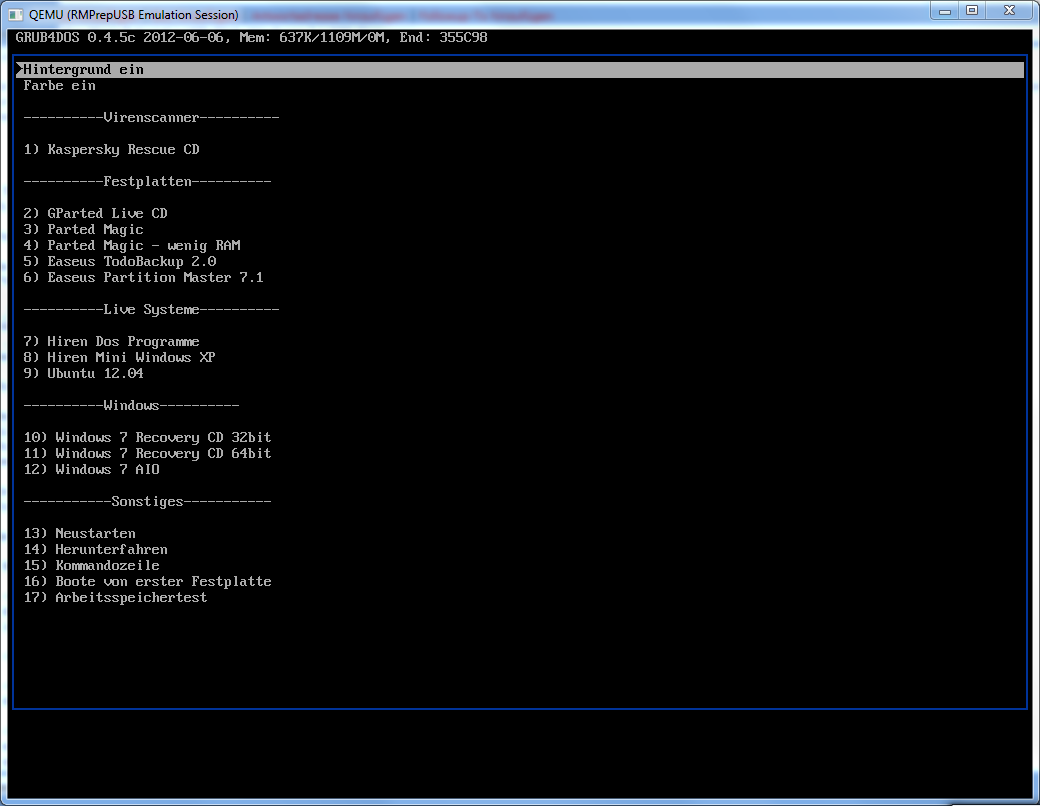The width and height of the screenshot is (1040, 806).
Task: Maximize the QEMU window
Action: [972, 11]
